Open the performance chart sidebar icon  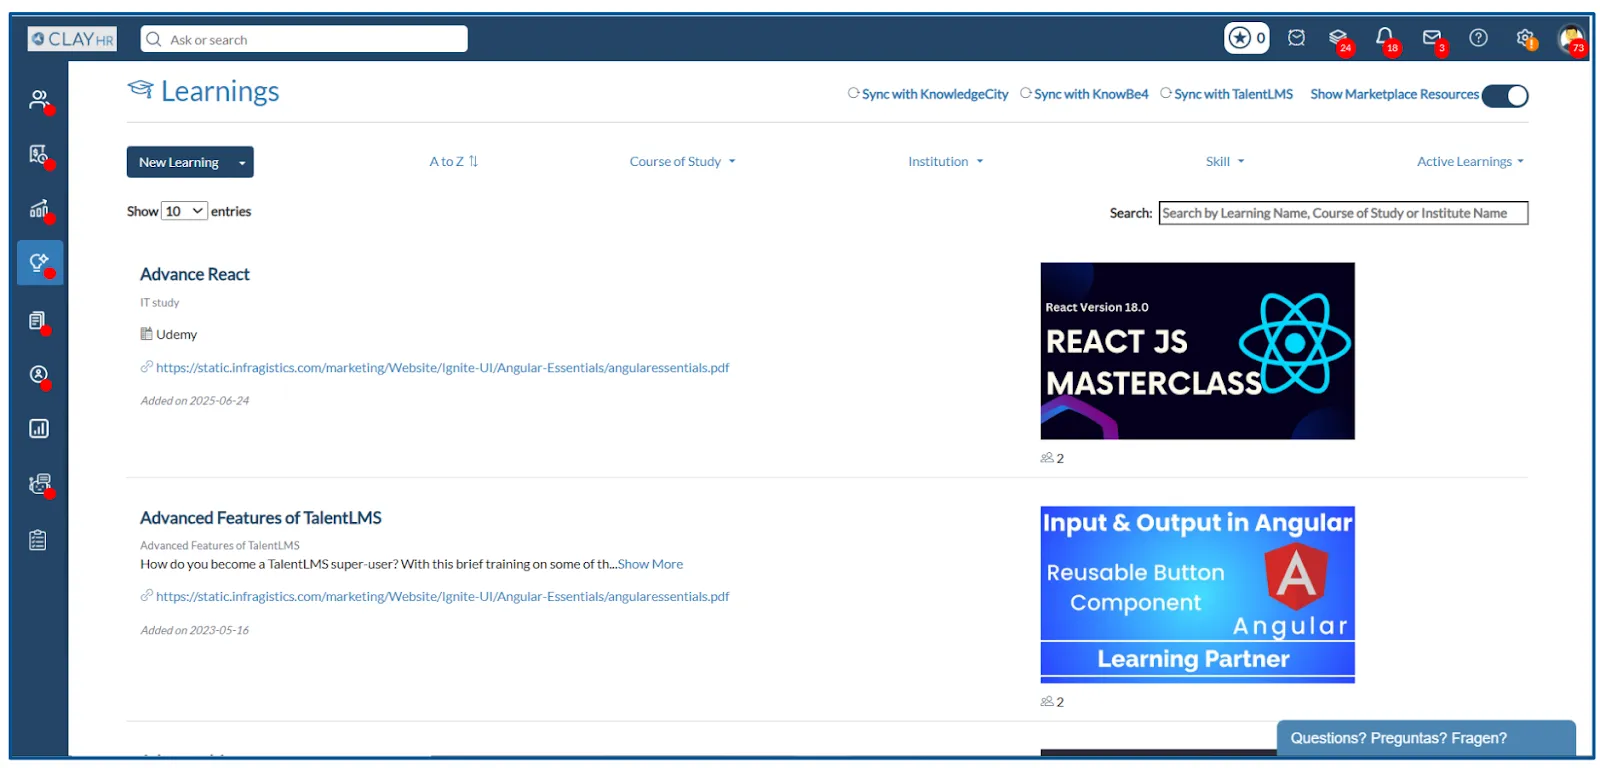[39, 209]
